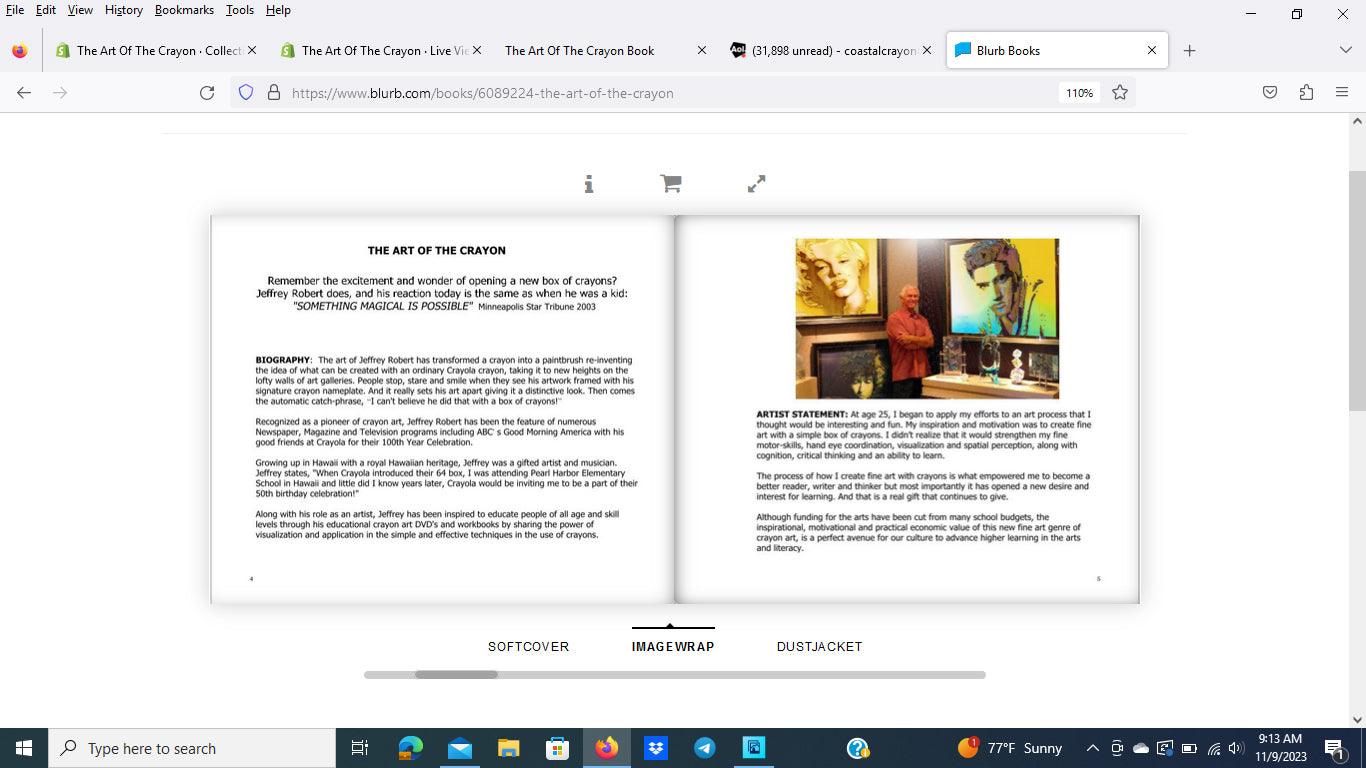Open the Save to Pocket icon
Viewport: 1366px width, 768px height.
(1270, 93)
